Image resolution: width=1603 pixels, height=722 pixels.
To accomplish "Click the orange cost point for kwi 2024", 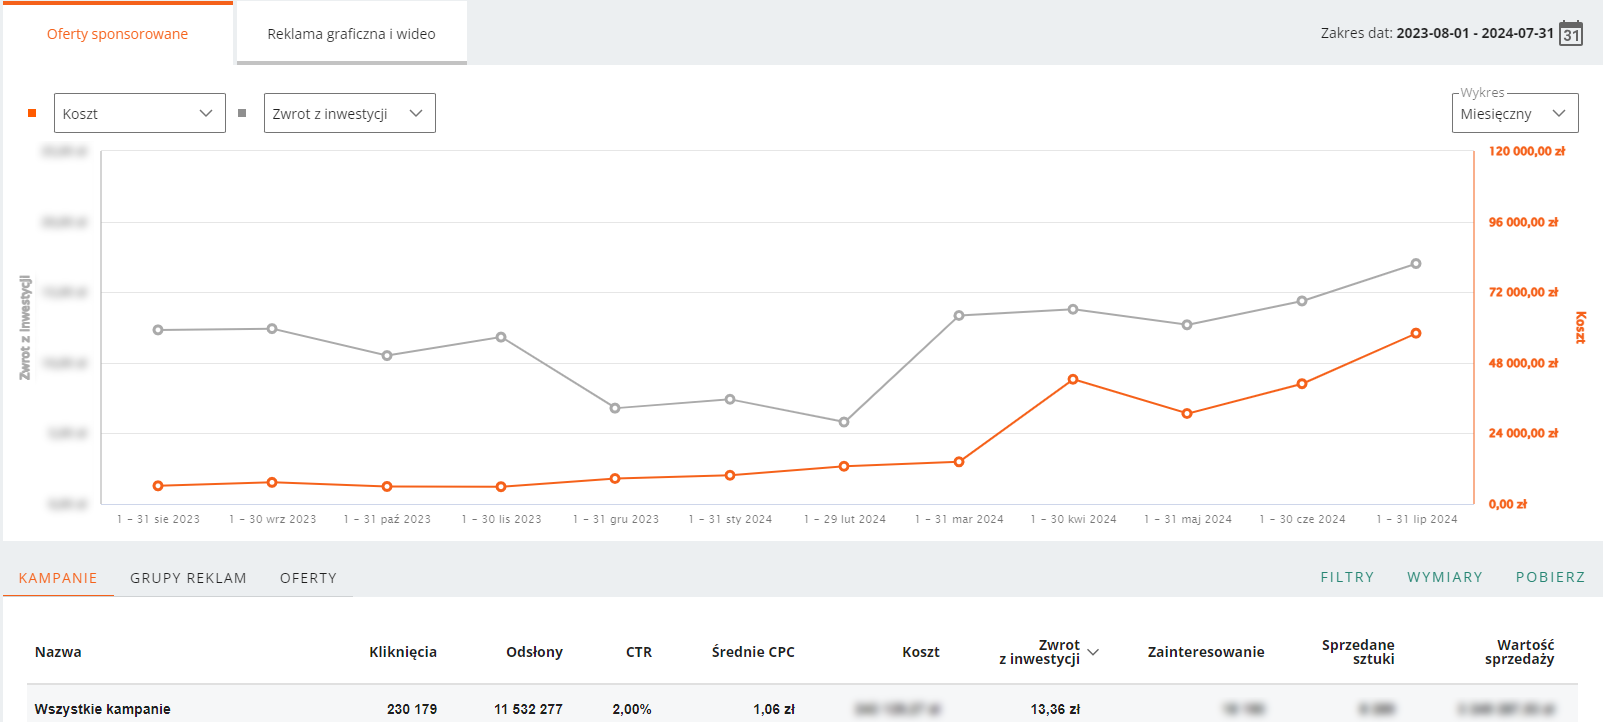I will [1073, 379].
